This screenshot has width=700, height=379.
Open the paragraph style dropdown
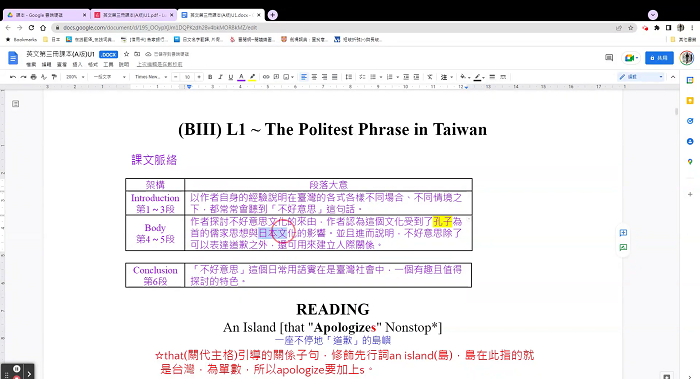(109, 77)
